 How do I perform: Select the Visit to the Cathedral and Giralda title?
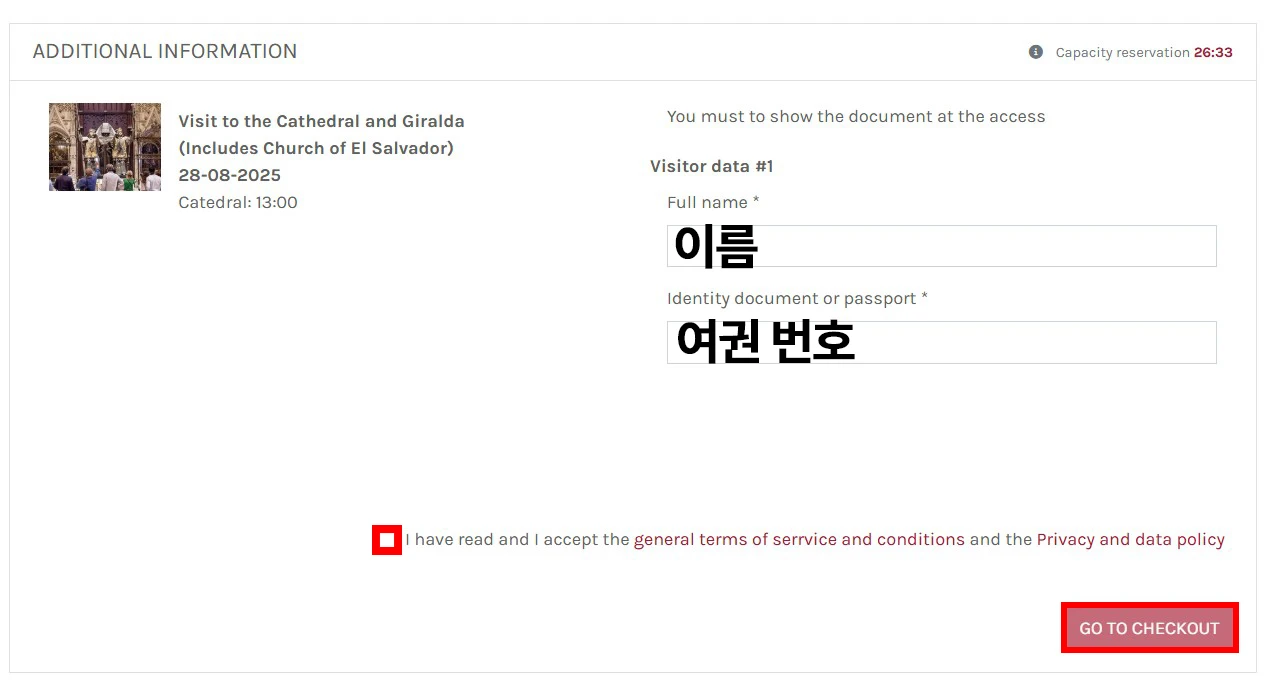coord(321,121)
